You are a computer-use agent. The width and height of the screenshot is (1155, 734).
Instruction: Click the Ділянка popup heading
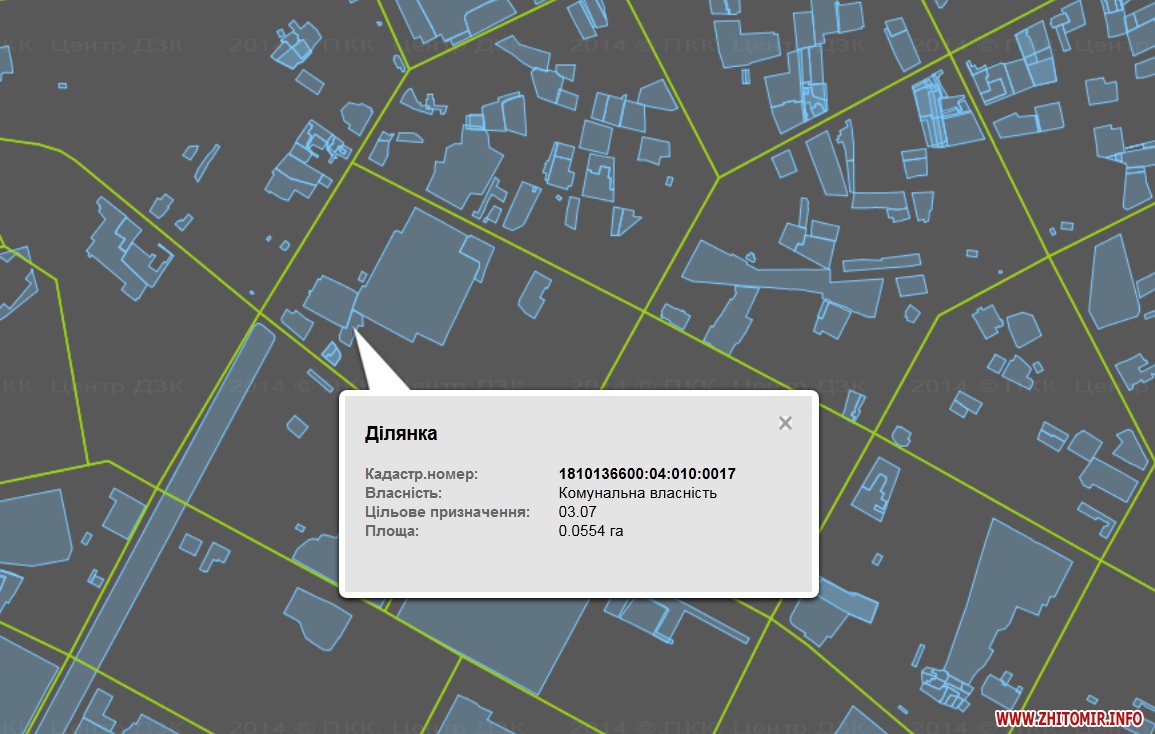coord(401,434)
